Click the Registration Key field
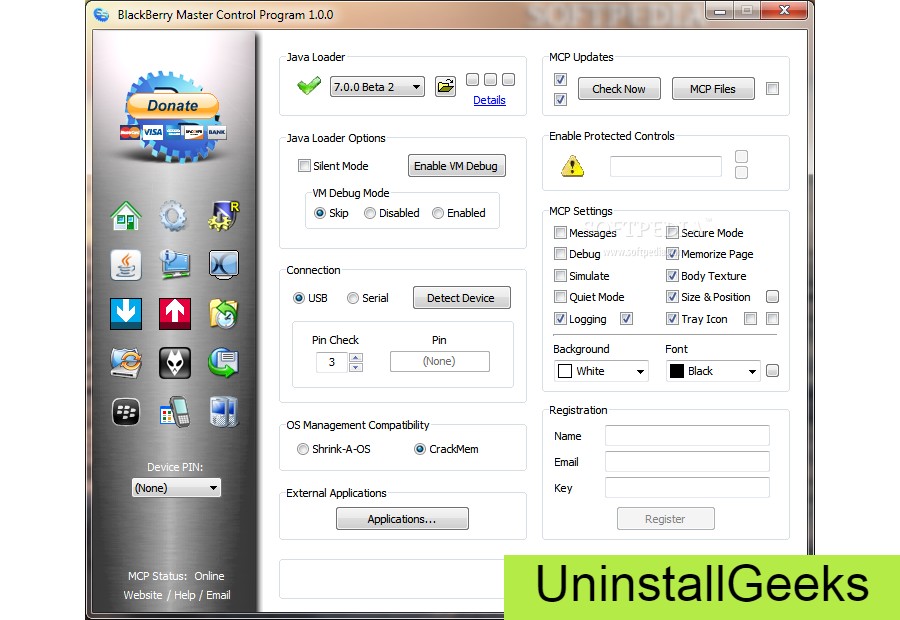 tap(687, 487)
